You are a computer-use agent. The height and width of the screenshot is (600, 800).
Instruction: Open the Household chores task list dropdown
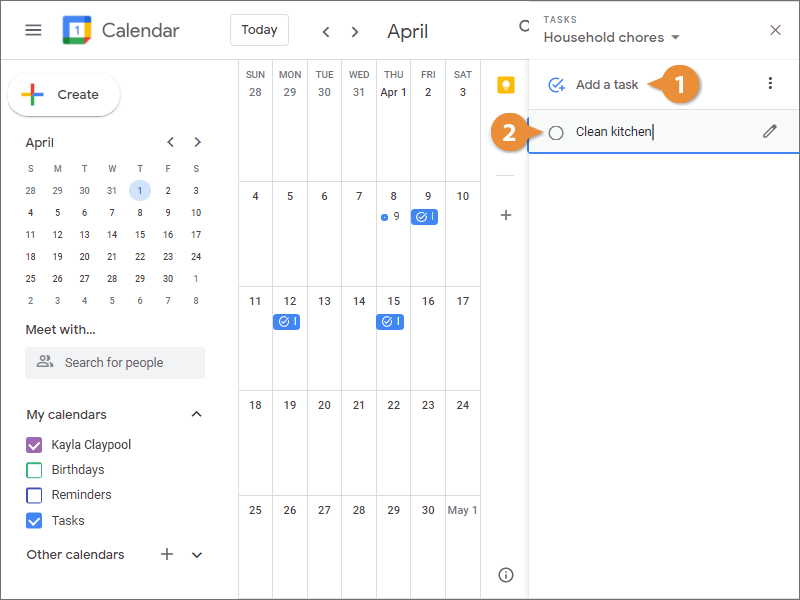click(612, 38)
